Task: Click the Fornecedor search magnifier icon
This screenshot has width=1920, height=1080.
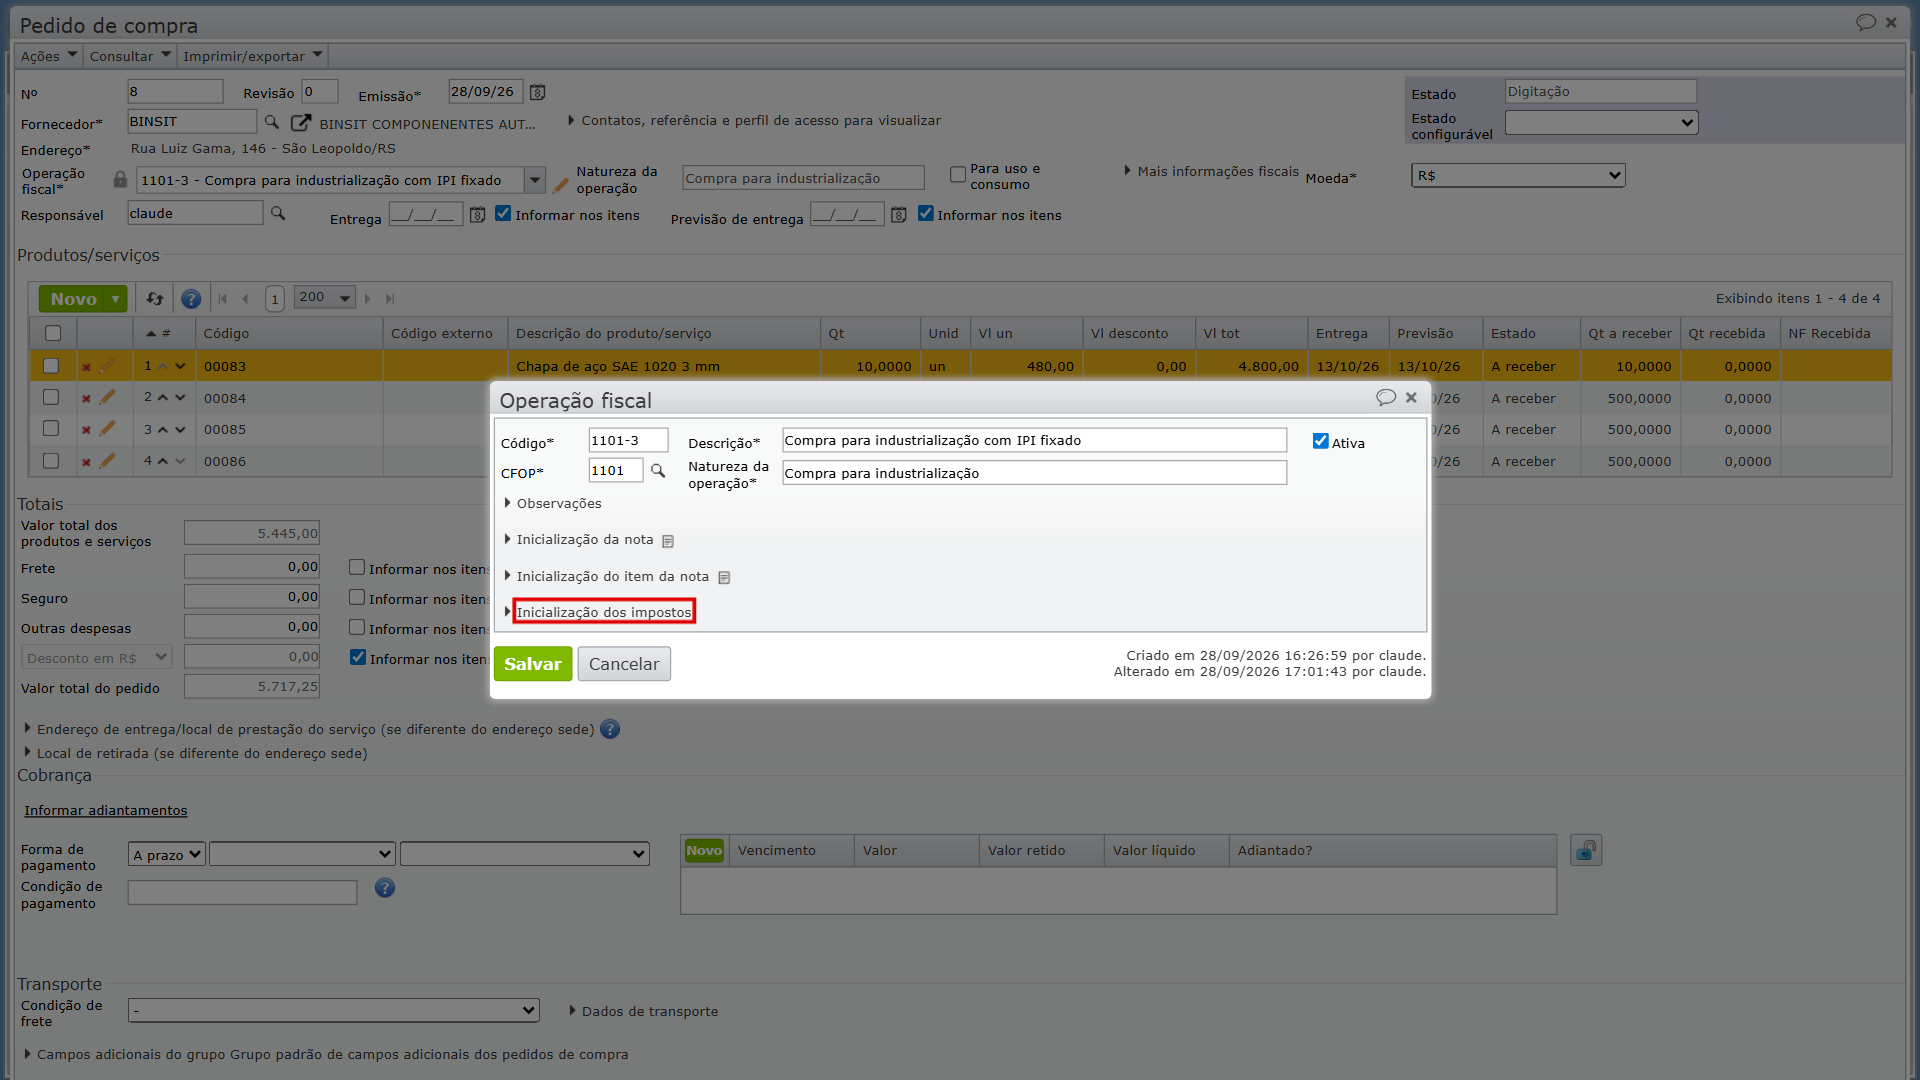Action: click(x=271, y=122)
